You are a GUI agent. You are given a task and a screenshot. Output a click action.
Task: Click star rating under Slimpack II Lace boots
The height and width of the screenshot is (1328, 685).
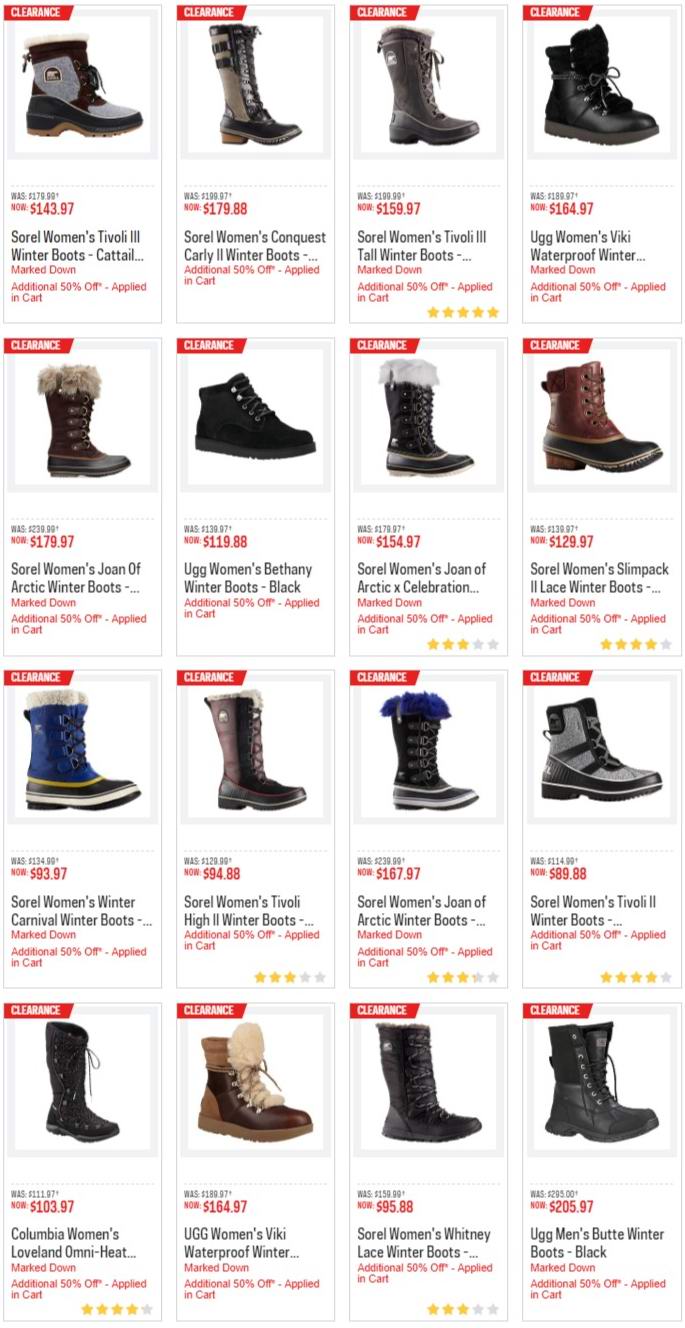click(x=635, y=644)
